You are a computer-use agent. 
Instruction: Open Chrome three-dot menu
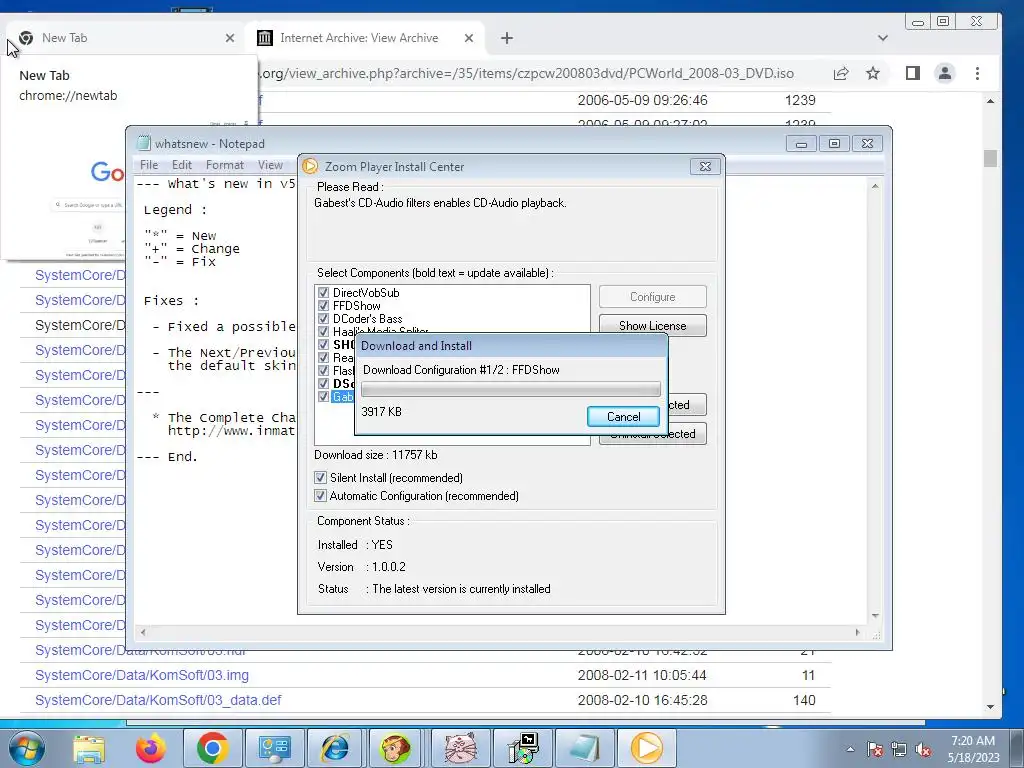point(977,73)
